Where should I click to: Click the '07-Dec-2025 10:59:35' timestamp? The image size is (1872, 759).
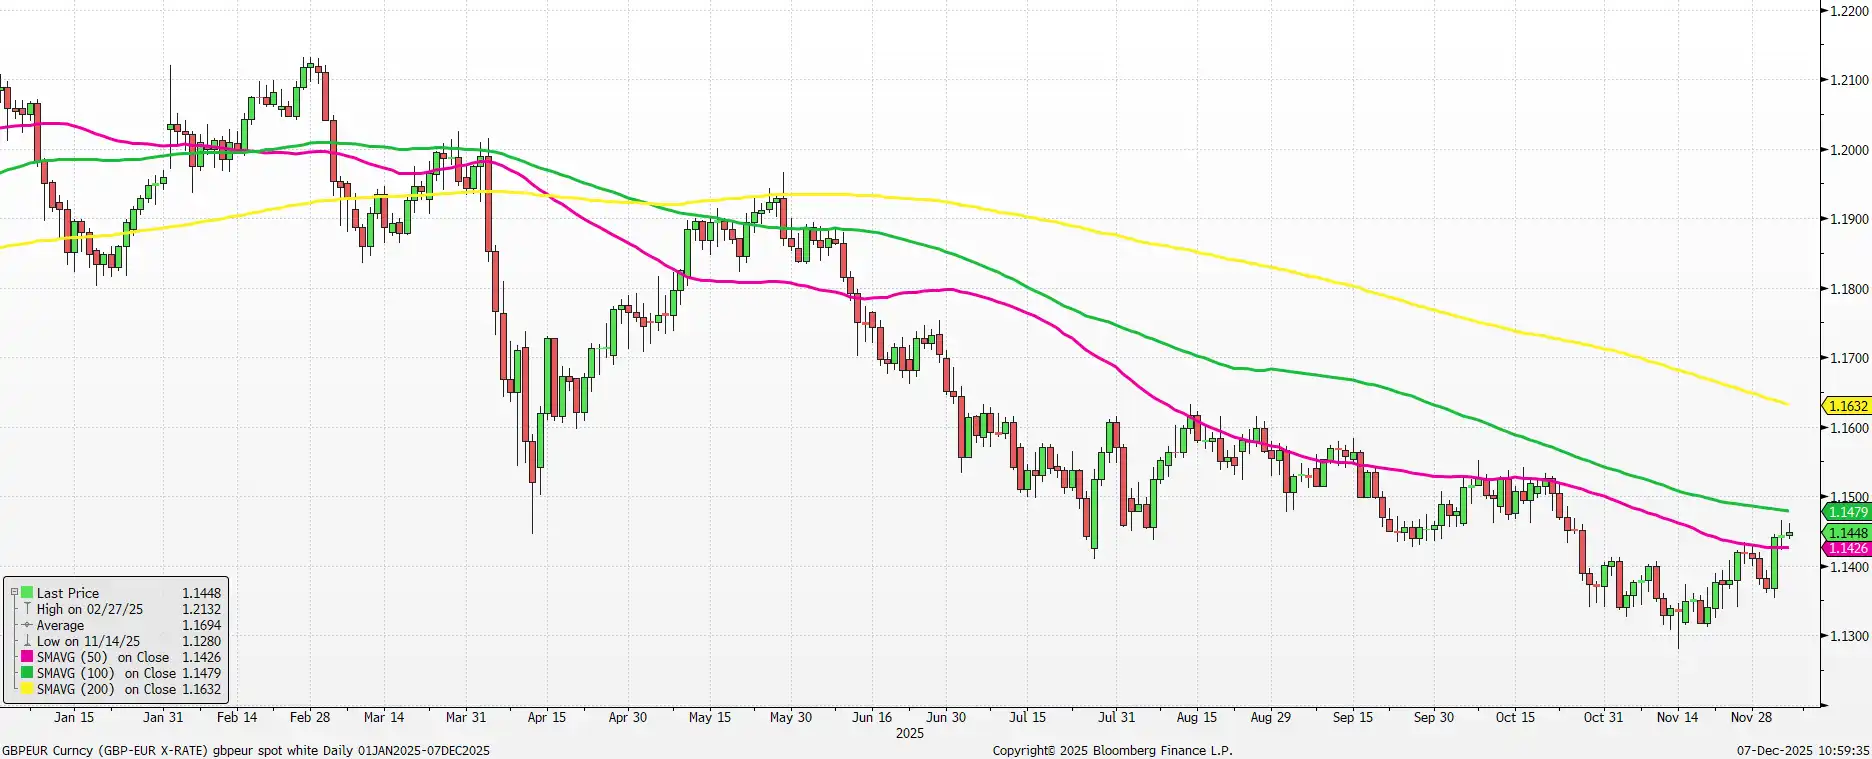point(1803,750)
